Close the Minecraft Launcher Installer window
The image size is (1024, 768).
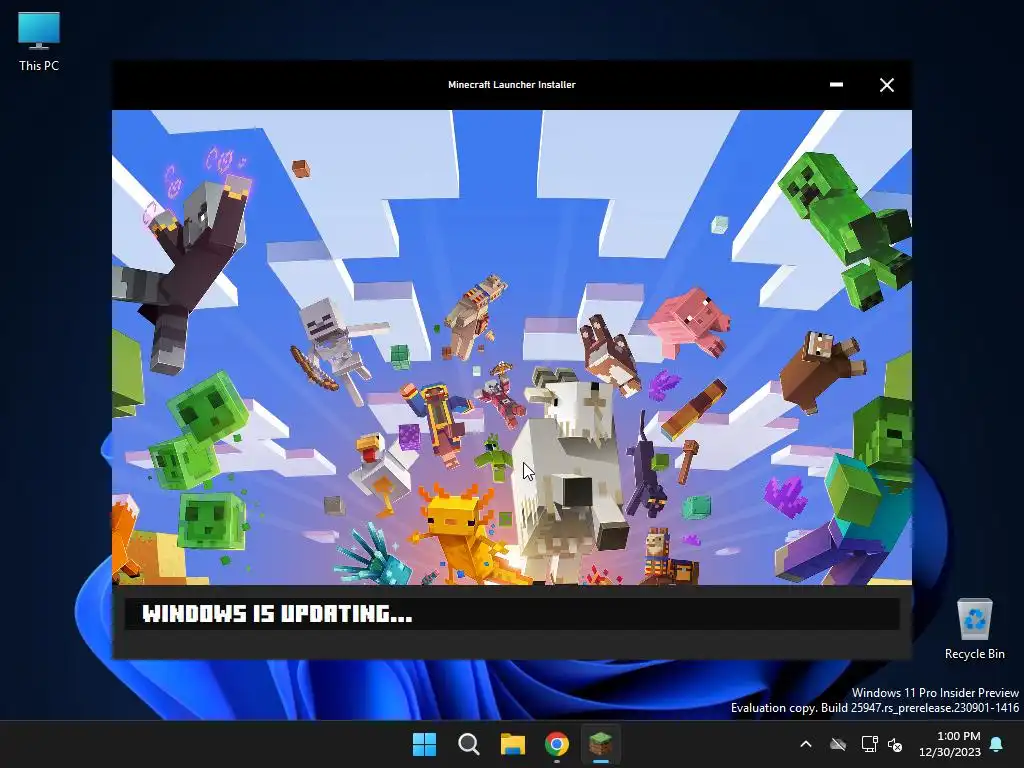click(886, 85)
